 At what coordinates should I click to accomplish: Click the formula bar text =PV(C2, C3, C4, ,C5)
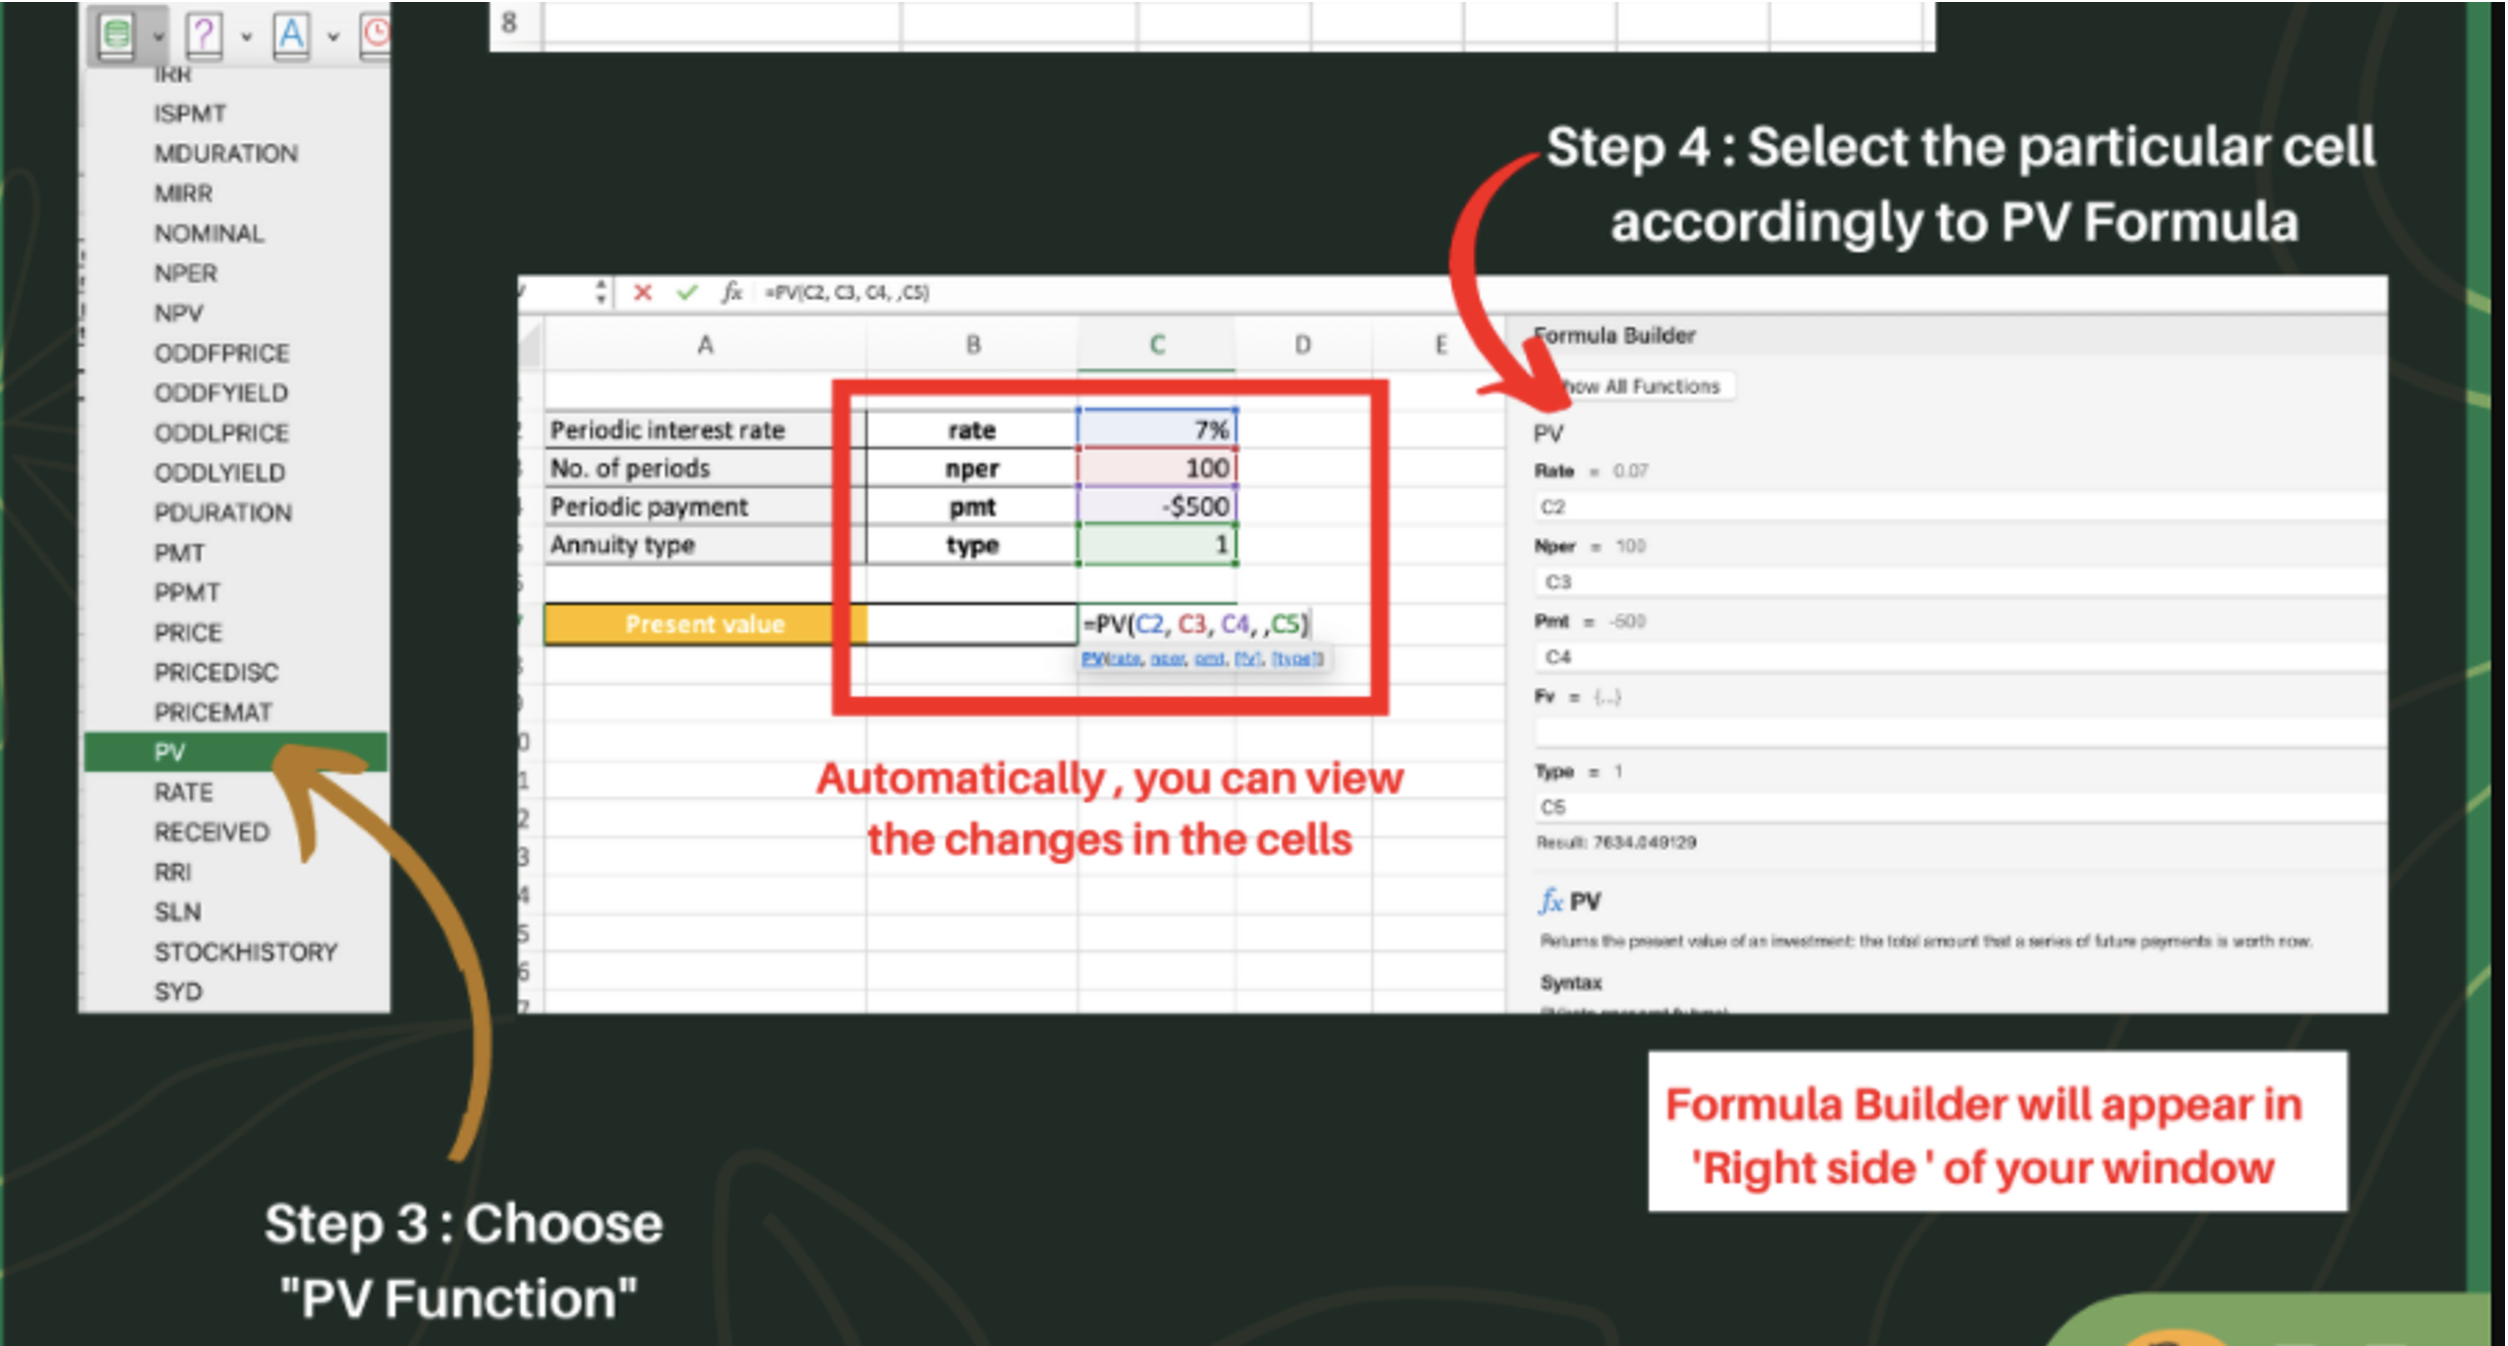(x=847, y=293)
